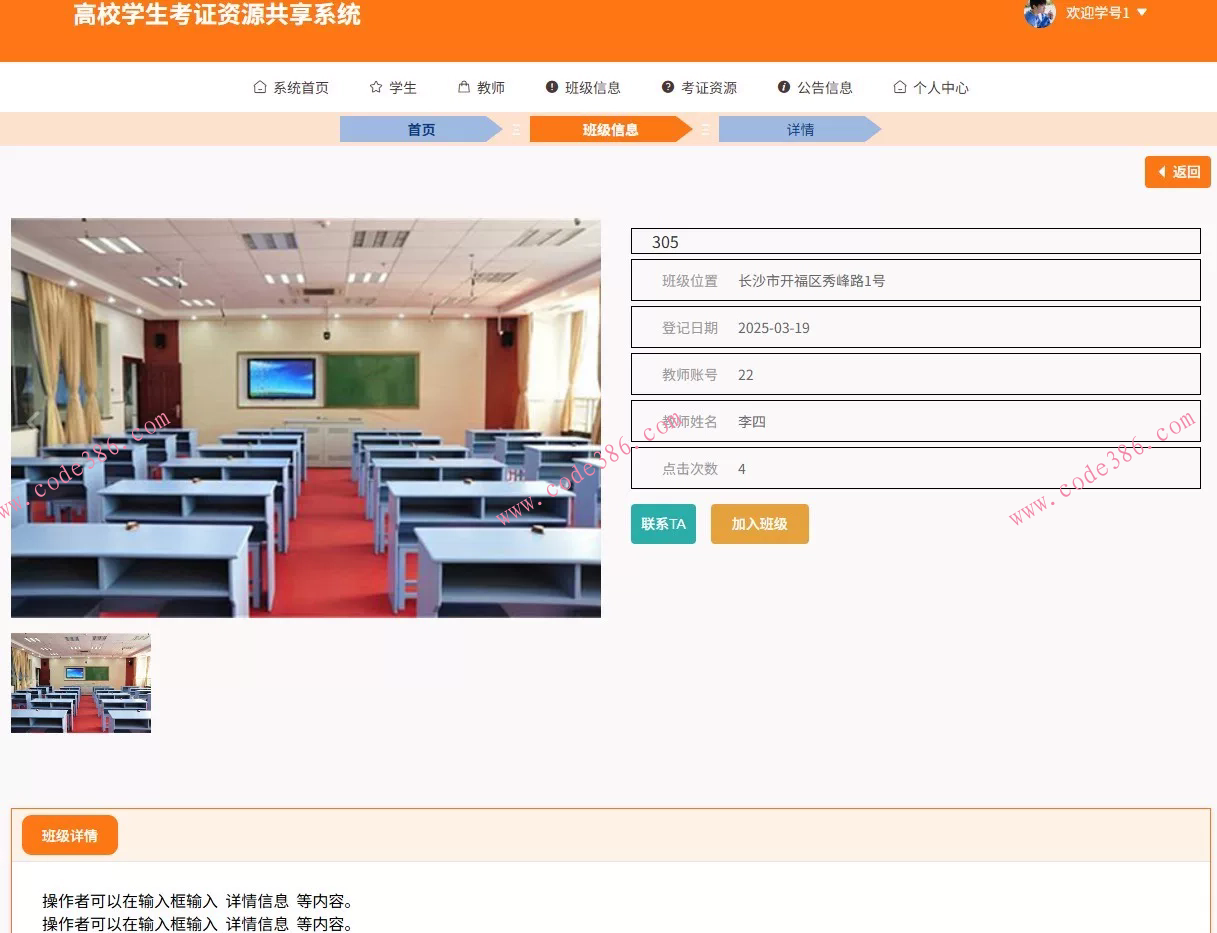Click the user avatar in the header
The width and height of the screenshot is (1217, 933).
click(1040, 14)
